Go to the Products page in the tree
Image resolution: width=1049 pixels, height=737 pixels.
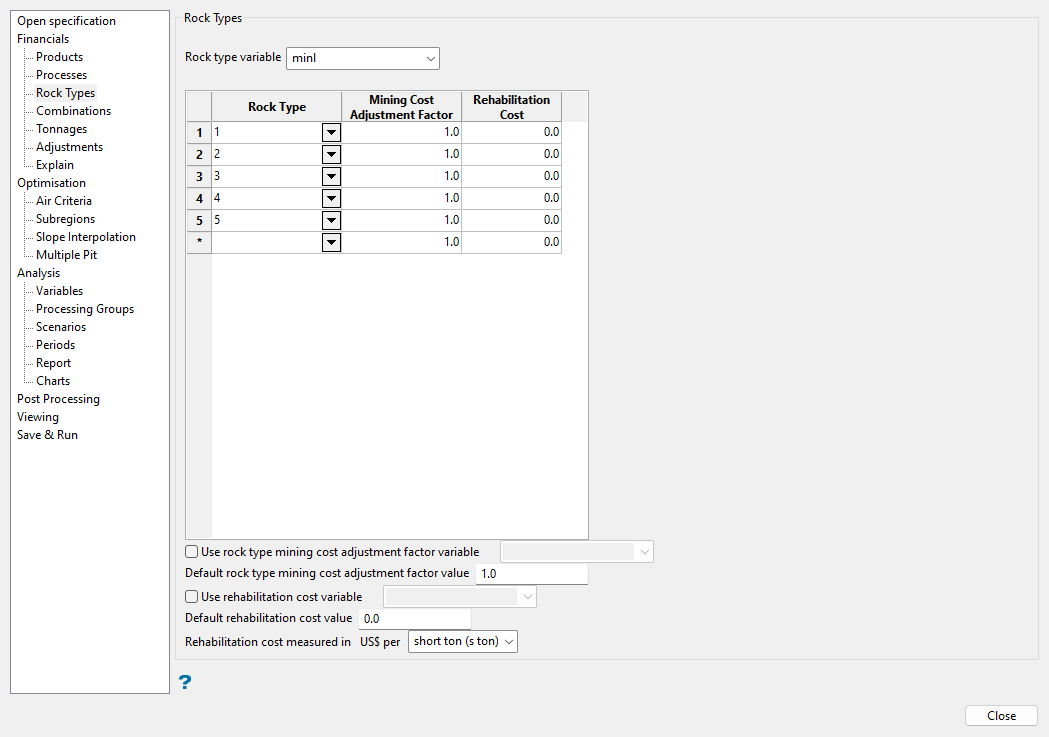(59, 57)
